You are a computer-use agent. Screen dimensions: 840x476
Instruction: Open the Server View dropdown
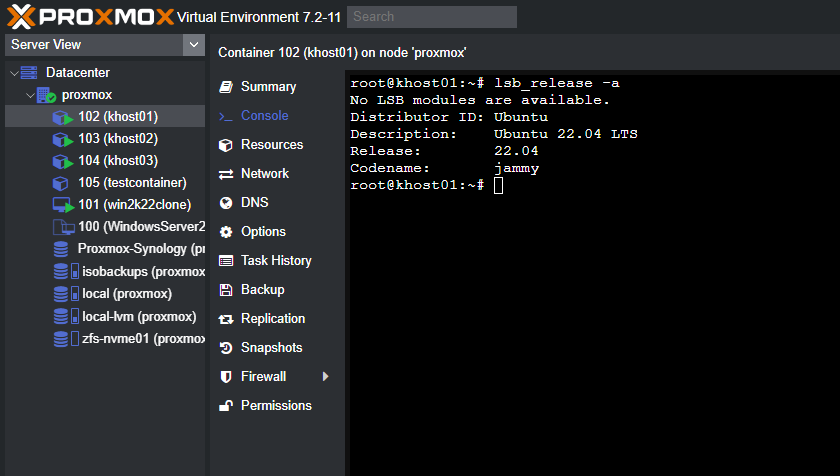[193, 45]
